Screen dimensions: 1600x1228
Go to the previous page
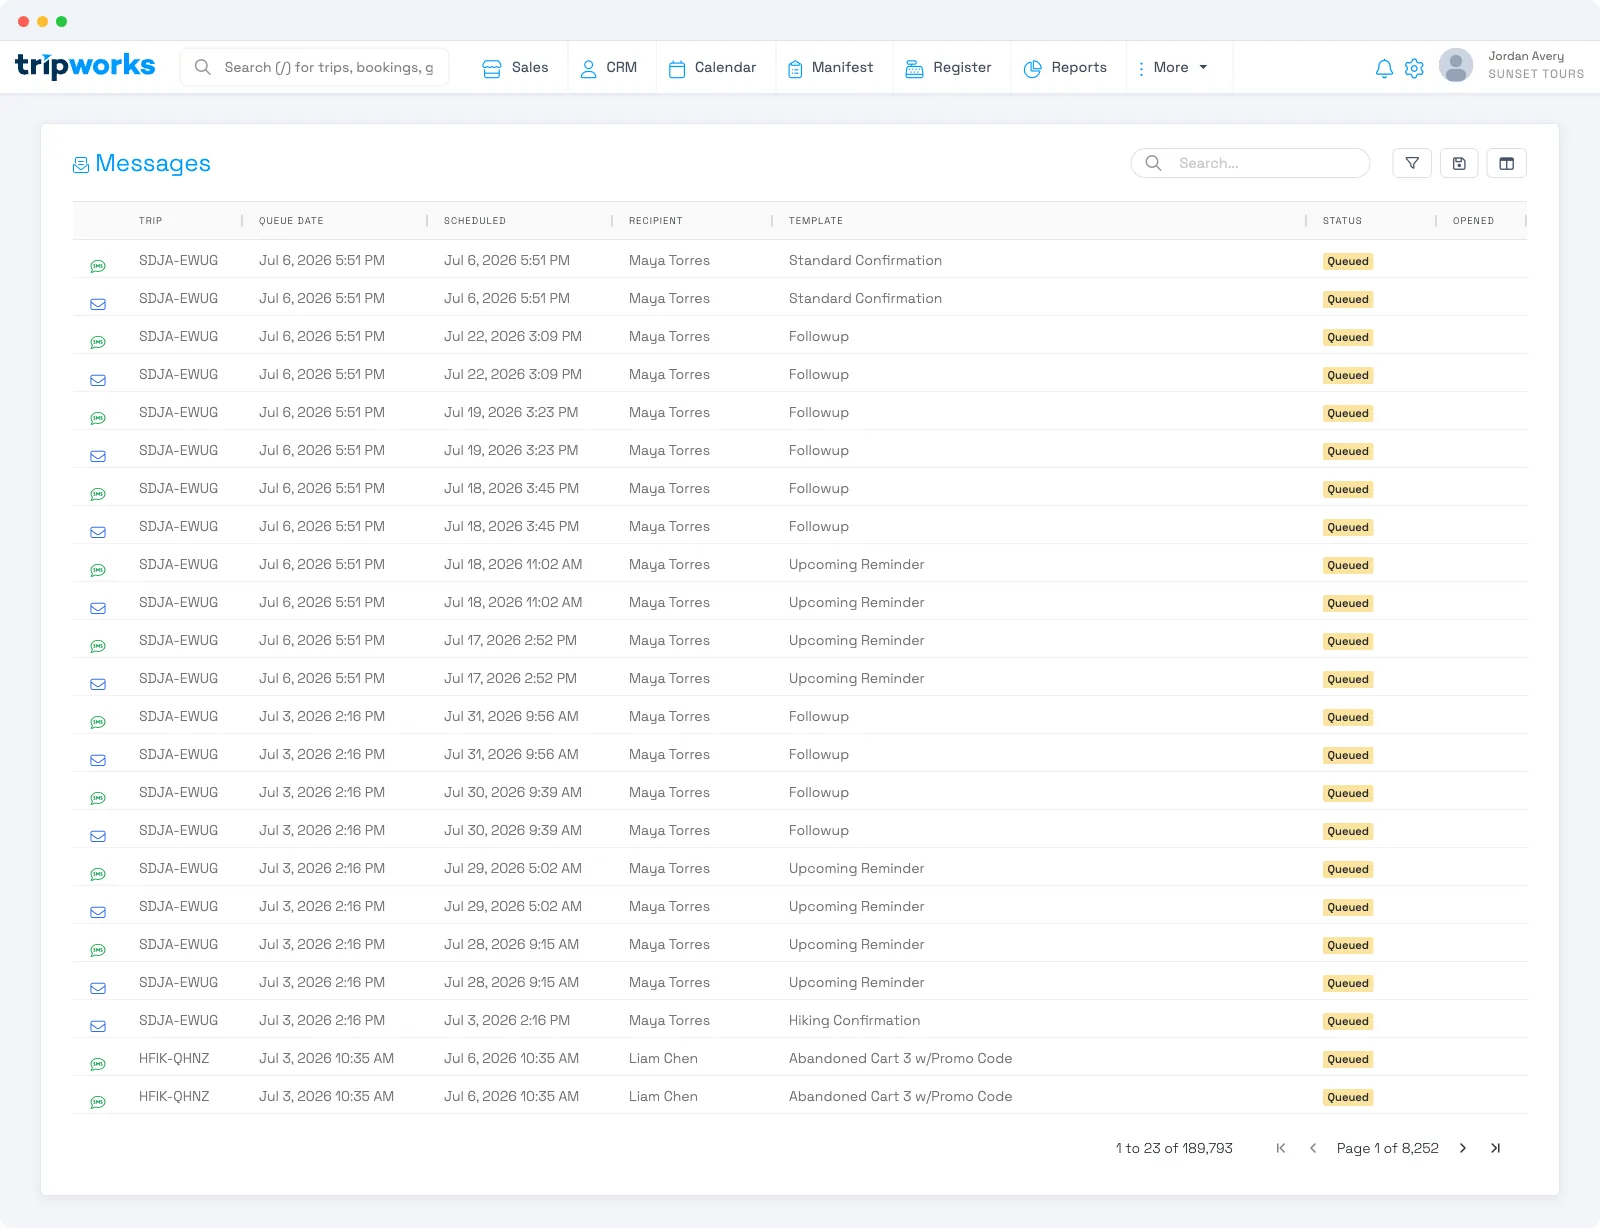click(1313, 1148)
